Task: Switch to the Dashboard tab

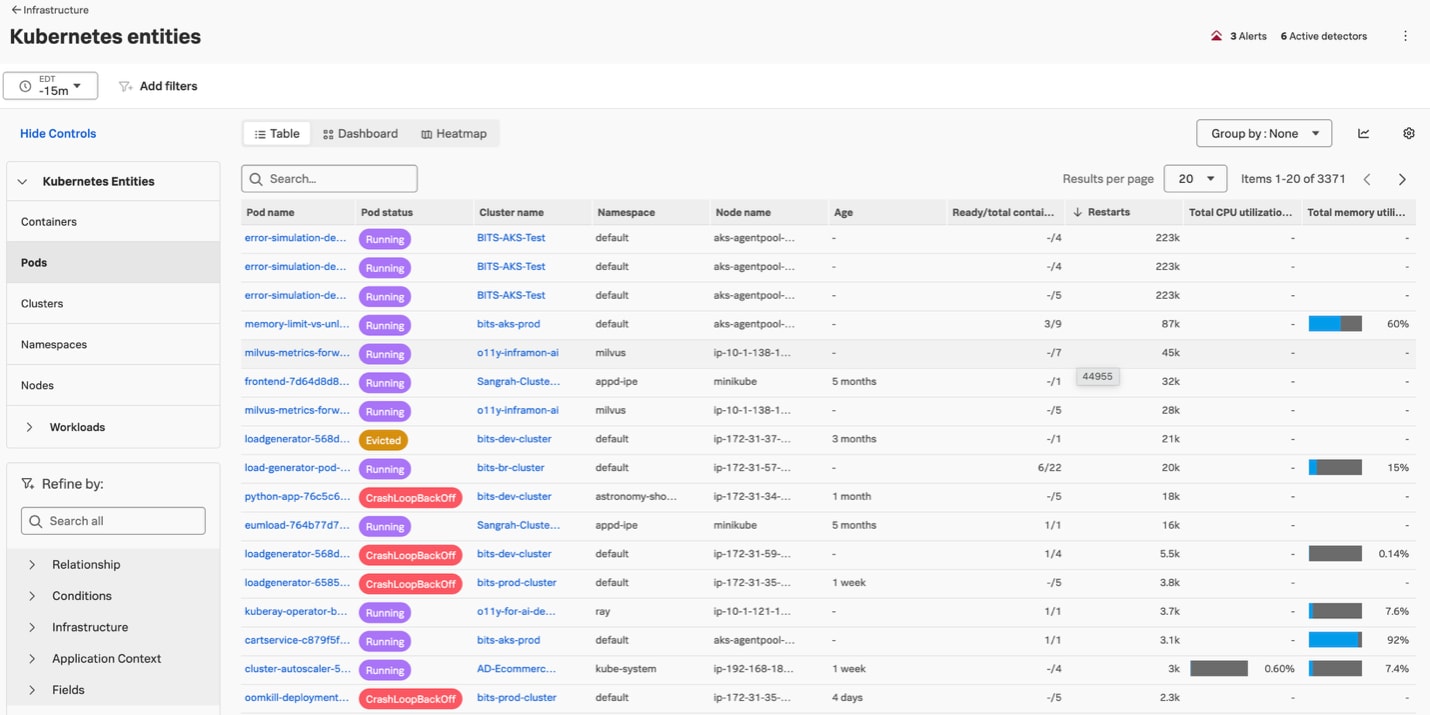Action: [360, 133]
